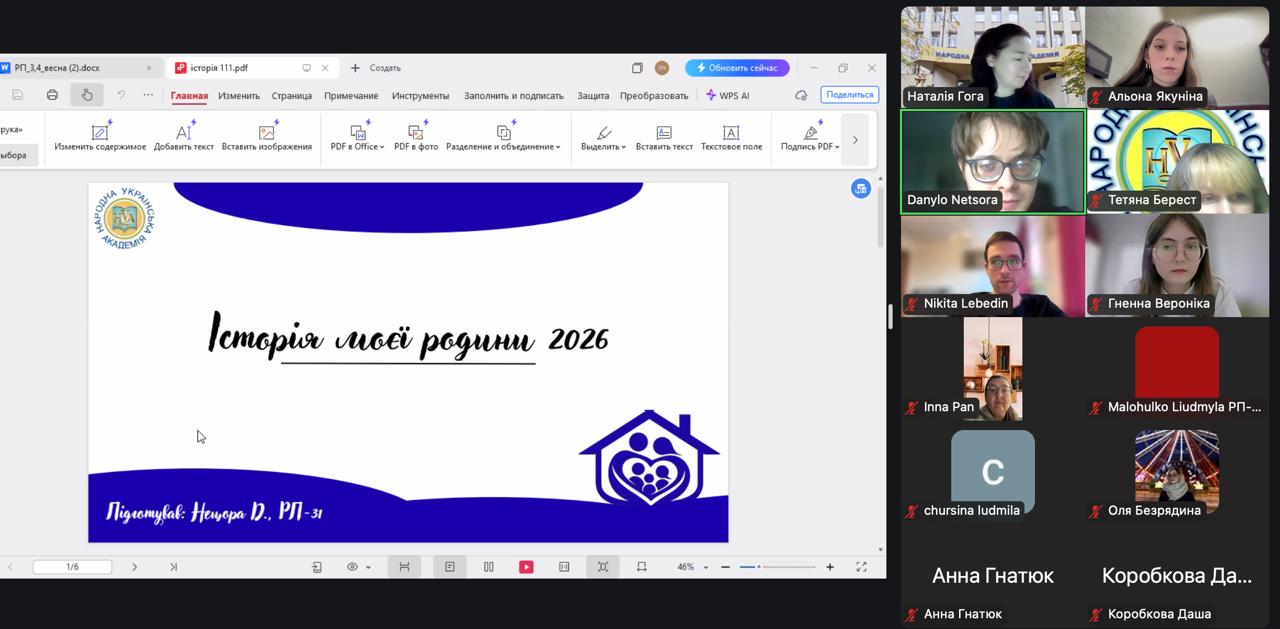Toggle the eye view mode icon
1280x629 pixels.
tap(352, 567)
